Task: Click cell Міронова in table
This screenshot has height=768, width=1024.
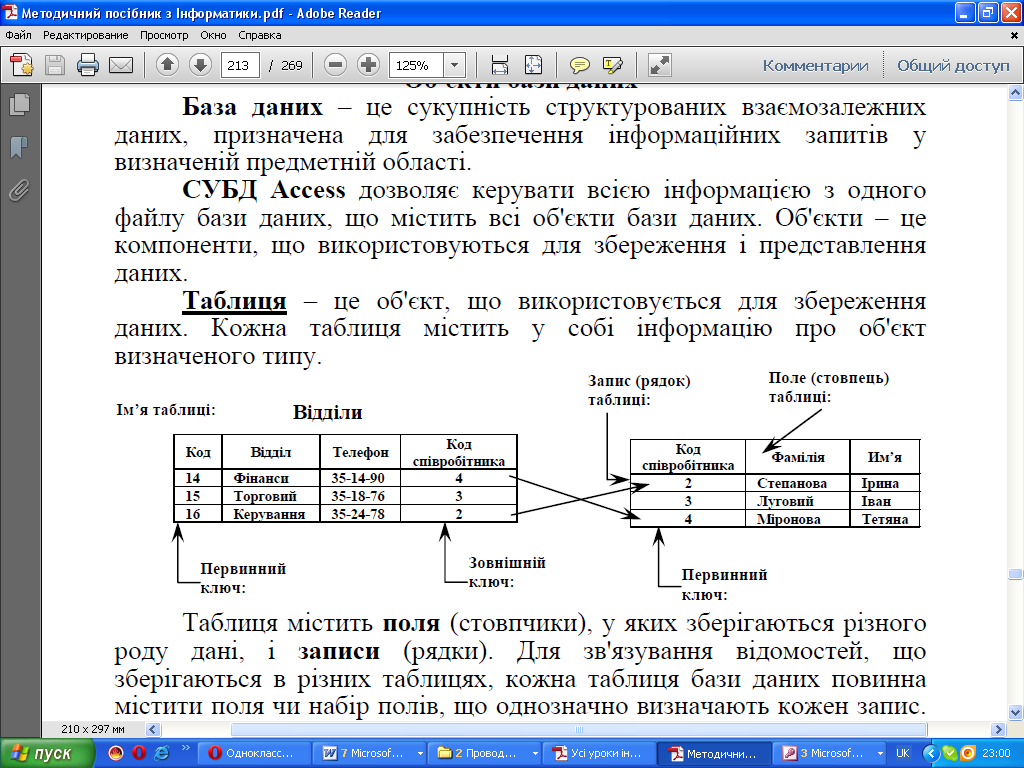Action: 788,519
